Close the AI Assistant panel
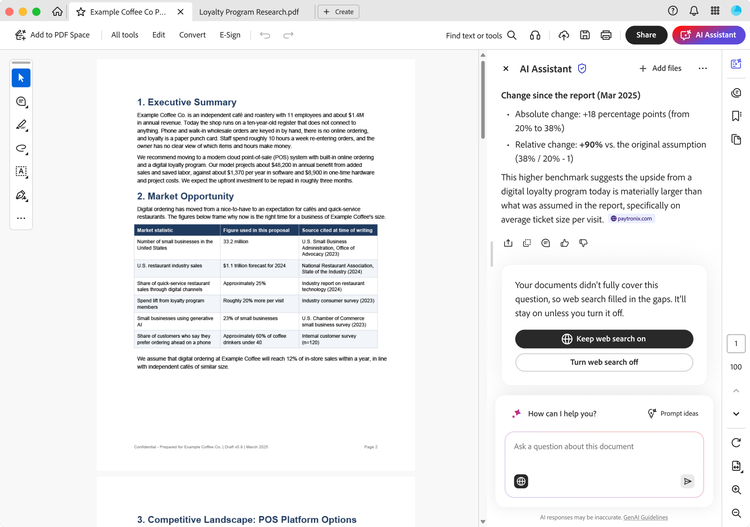The height and width of the screenshot is (527, 750). [506, 68]
